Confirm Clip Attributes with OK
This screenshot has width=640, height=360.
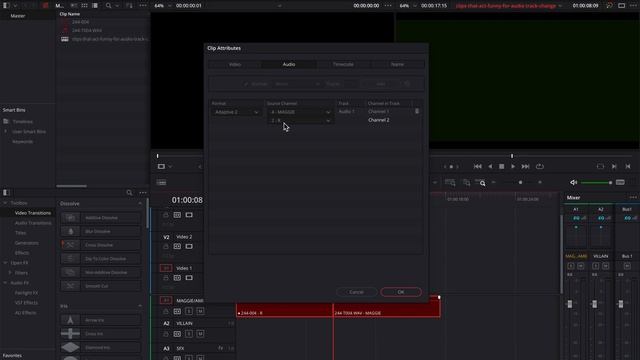pyautogui.click(x=401, y=292)
